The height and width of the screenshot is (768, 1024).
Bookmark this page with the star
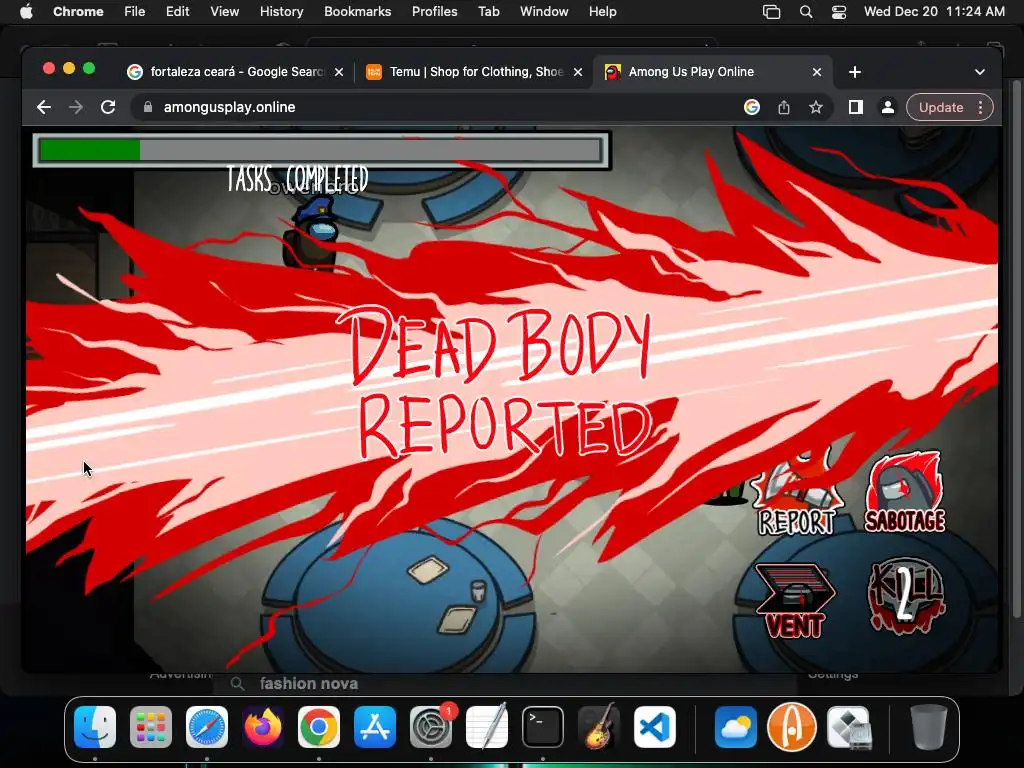pos(816,107)
